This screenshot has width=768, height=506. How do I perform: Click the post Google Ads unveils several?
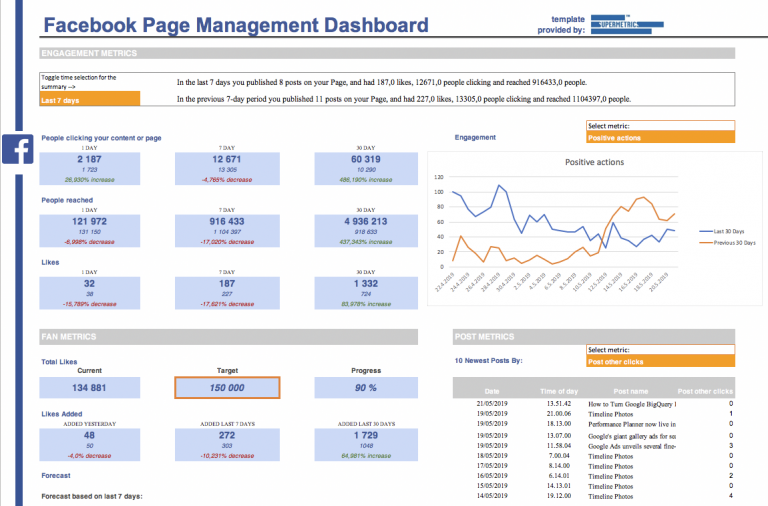[x=632, y=446]
